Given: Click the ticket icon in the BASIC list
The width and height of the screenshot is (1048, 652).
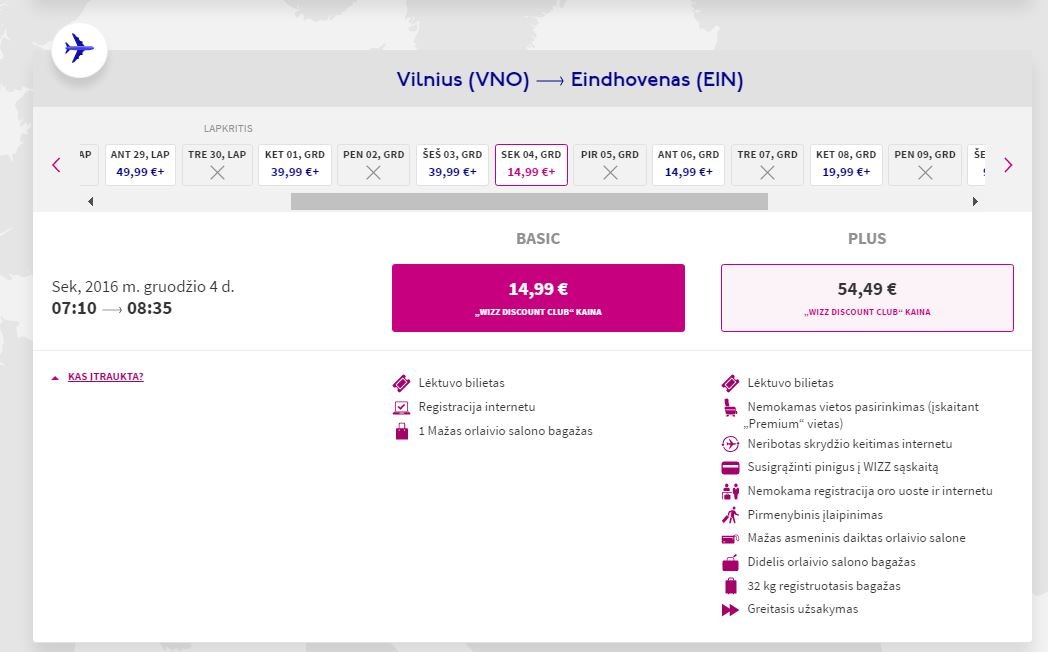Looking at the screenshot, I should pyautogui.click(x=401, y=383).
